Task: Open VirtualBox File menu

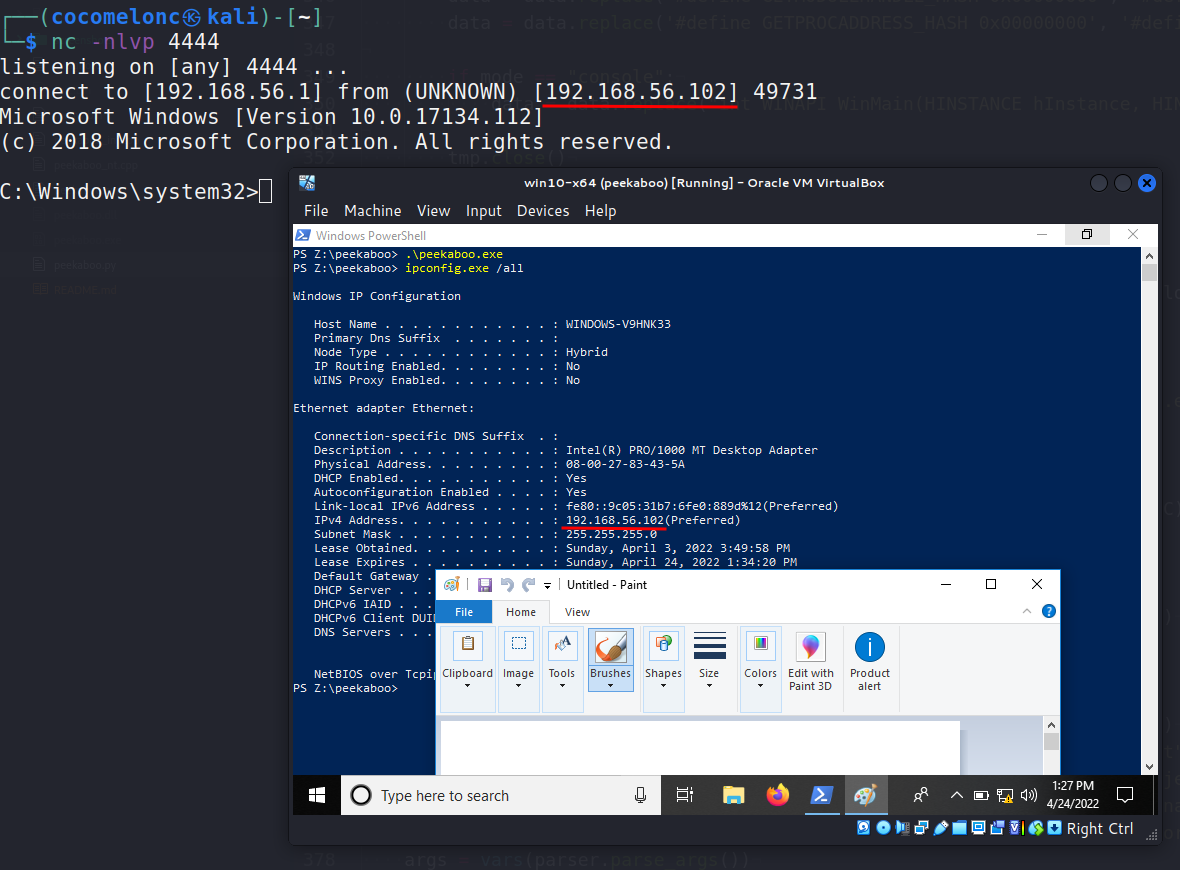Action: pyautogui.click(x=316, y=211)
